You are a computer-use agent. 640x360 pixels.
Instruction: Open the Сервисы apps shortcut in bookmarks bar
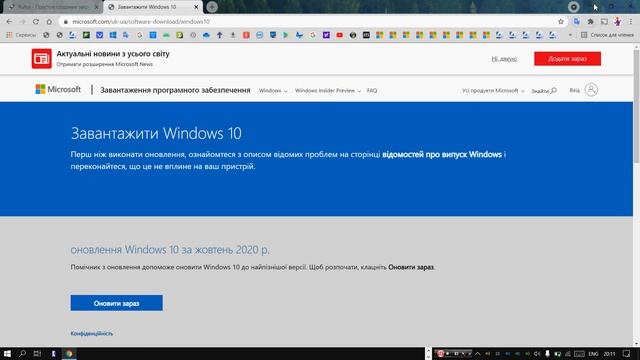[21, 35]
